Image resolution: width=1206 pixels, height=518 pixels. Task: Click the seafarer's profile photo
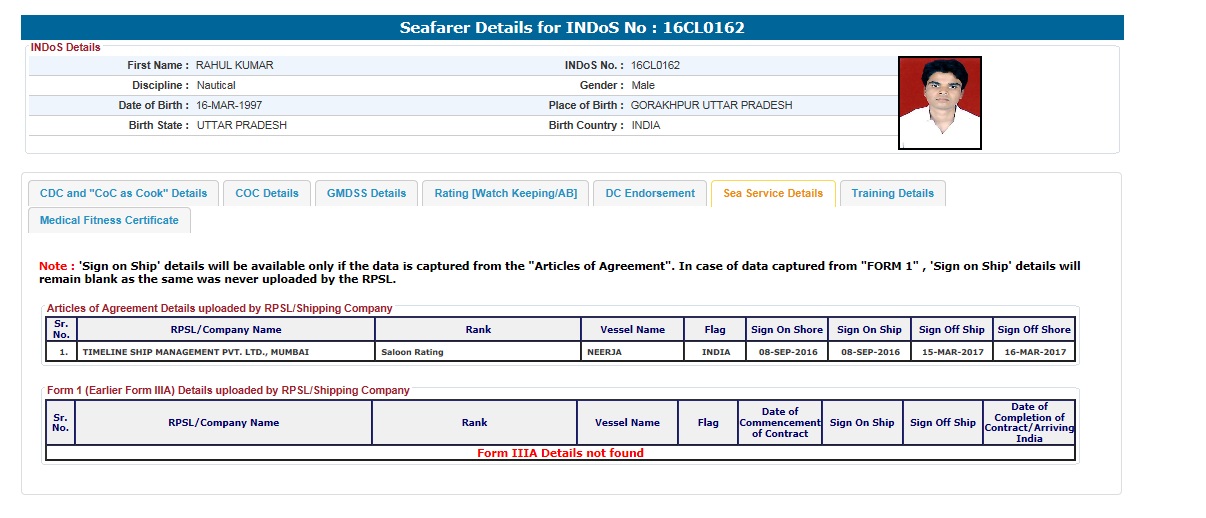[939, 103]
